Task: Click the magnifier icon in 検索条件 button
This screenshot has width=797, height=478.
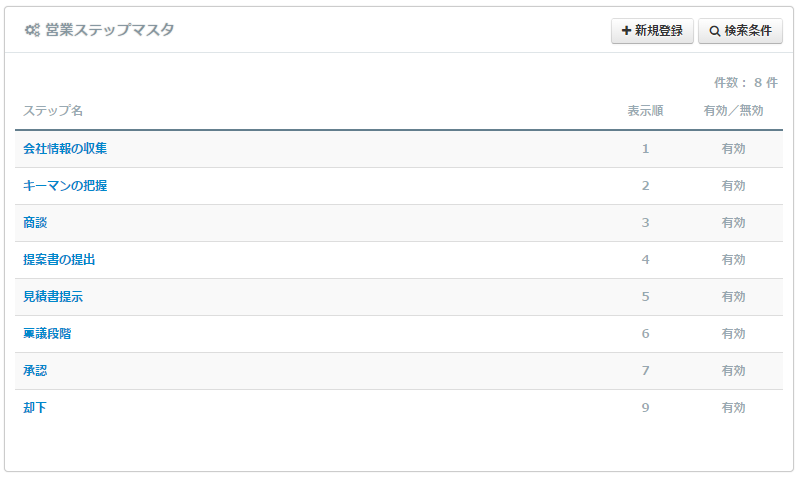Action: [x=714, y=31]
